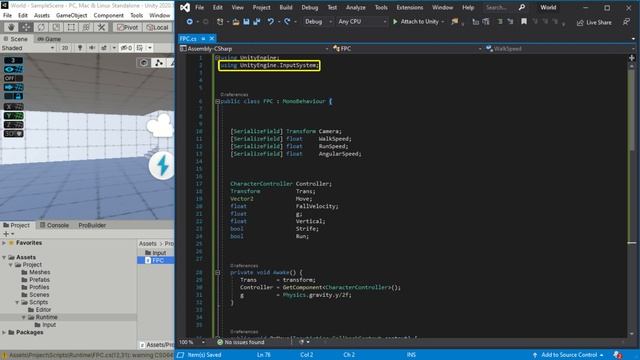The height and width of the screenshot is (360, 640).
Task: Expand the Favorites tree node
Action: [x=4, y=243]
